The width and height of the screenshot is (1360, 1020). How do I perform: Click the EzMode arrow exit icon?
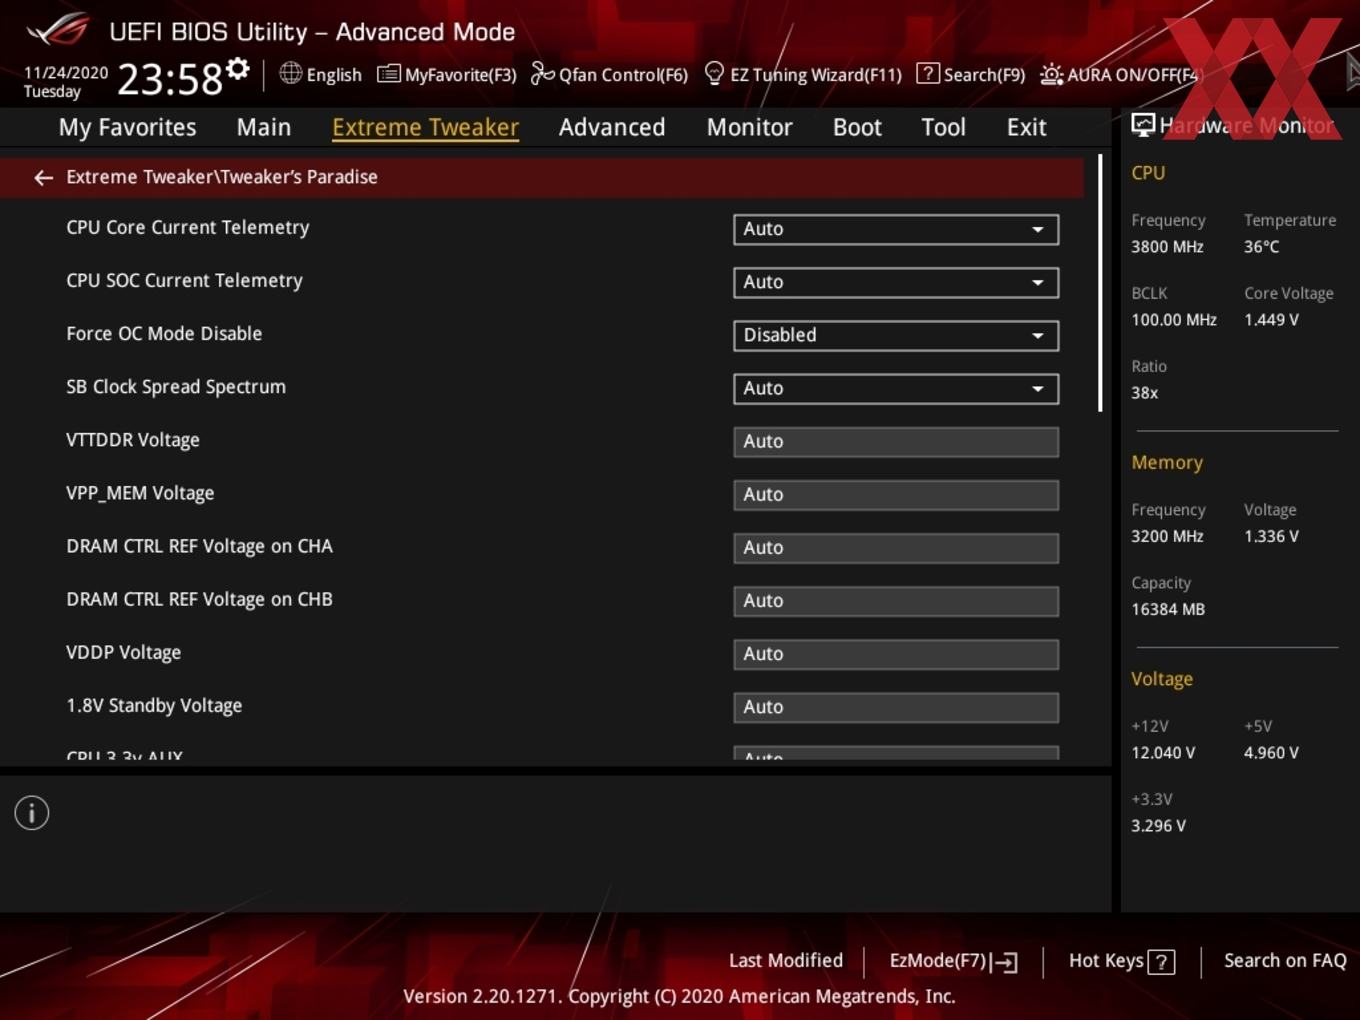coord(1005,962)
